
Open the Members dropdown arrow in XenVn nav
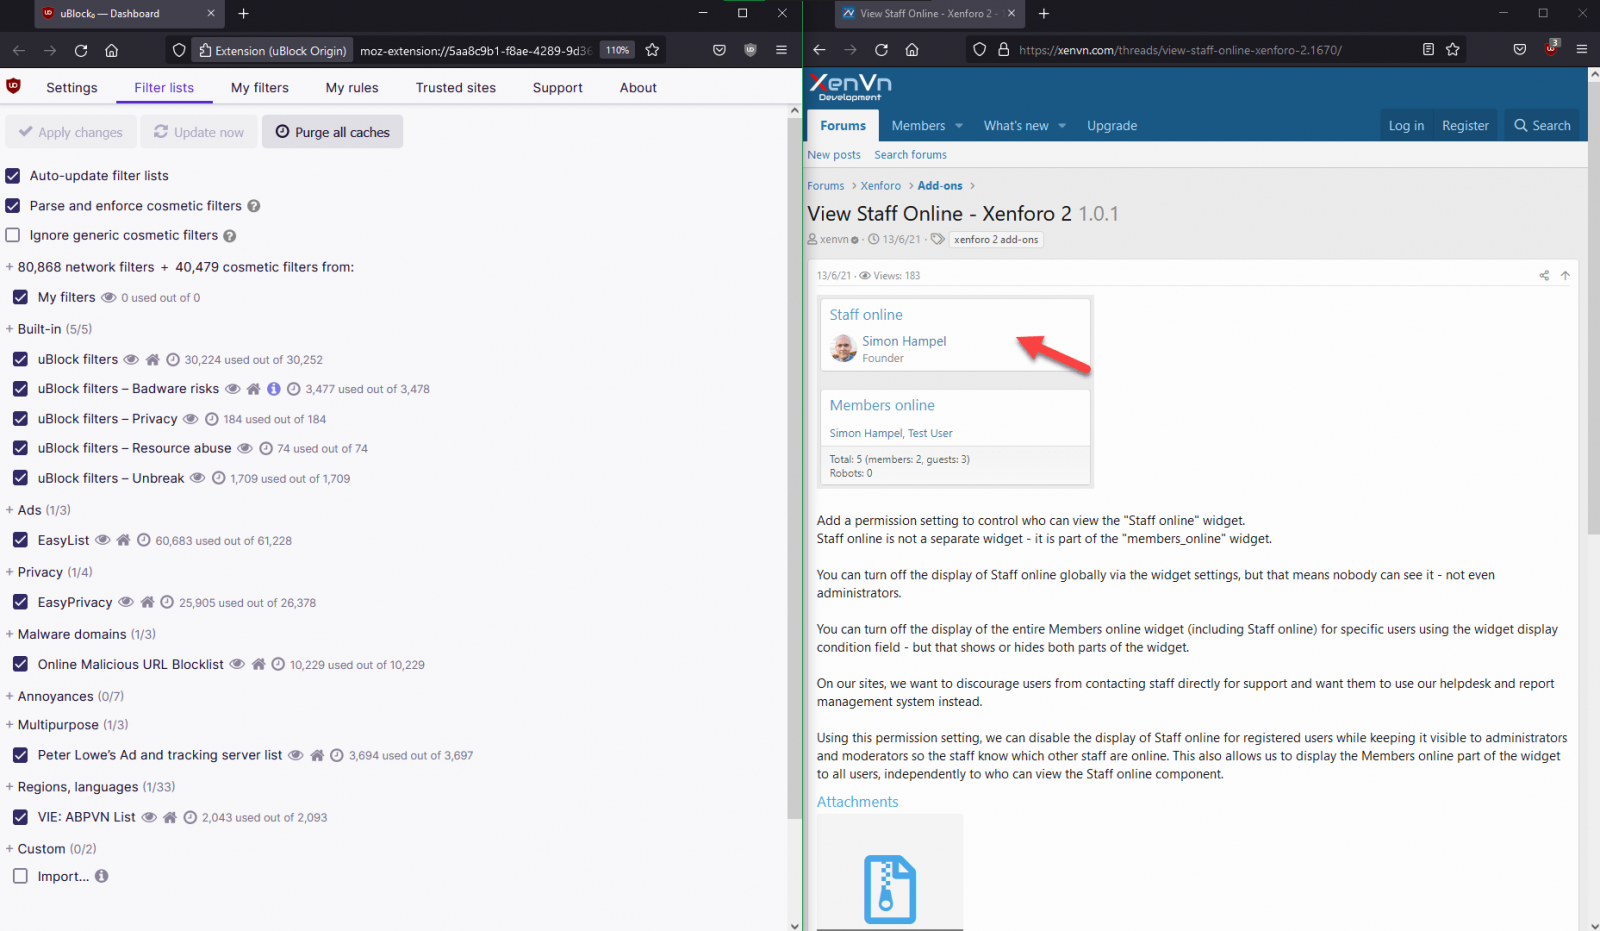959,126
